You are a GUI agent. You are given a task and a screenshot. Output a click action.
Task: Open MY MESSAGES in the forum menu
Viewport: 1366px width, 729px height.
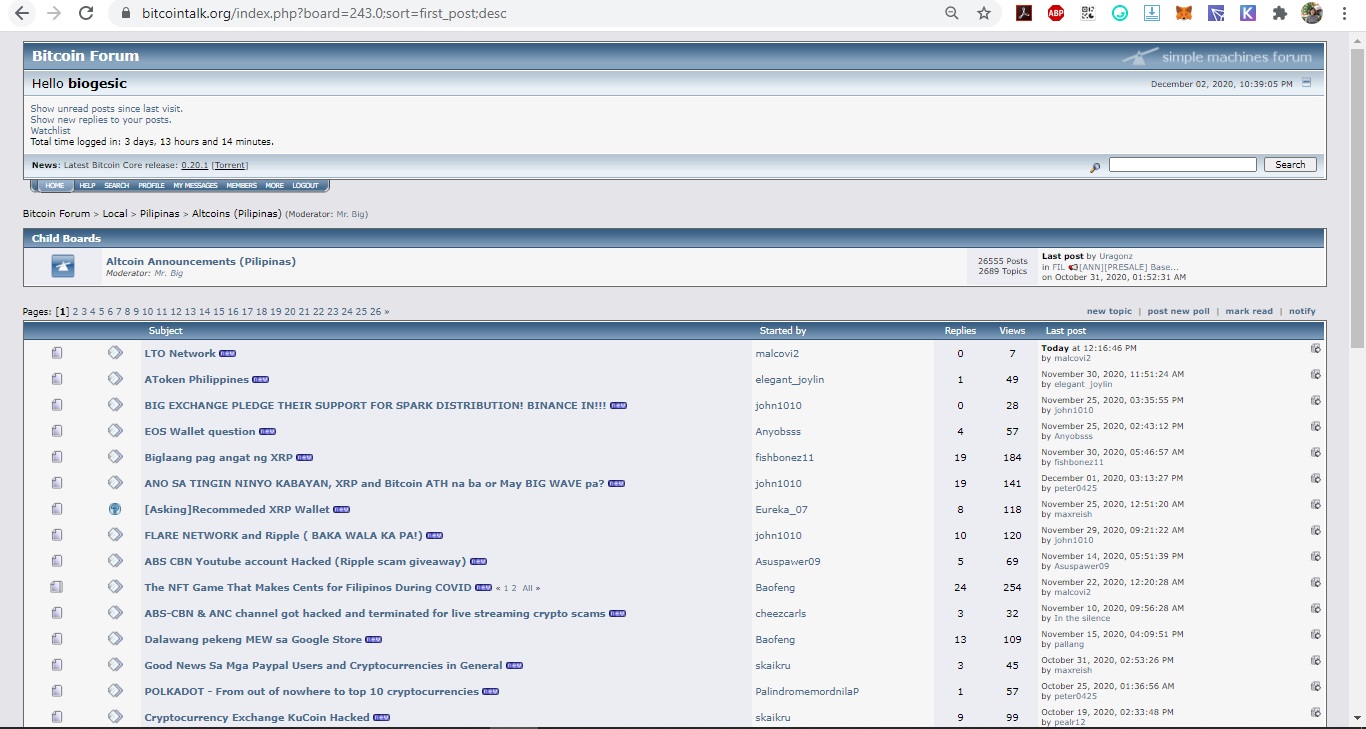[195, 185]
